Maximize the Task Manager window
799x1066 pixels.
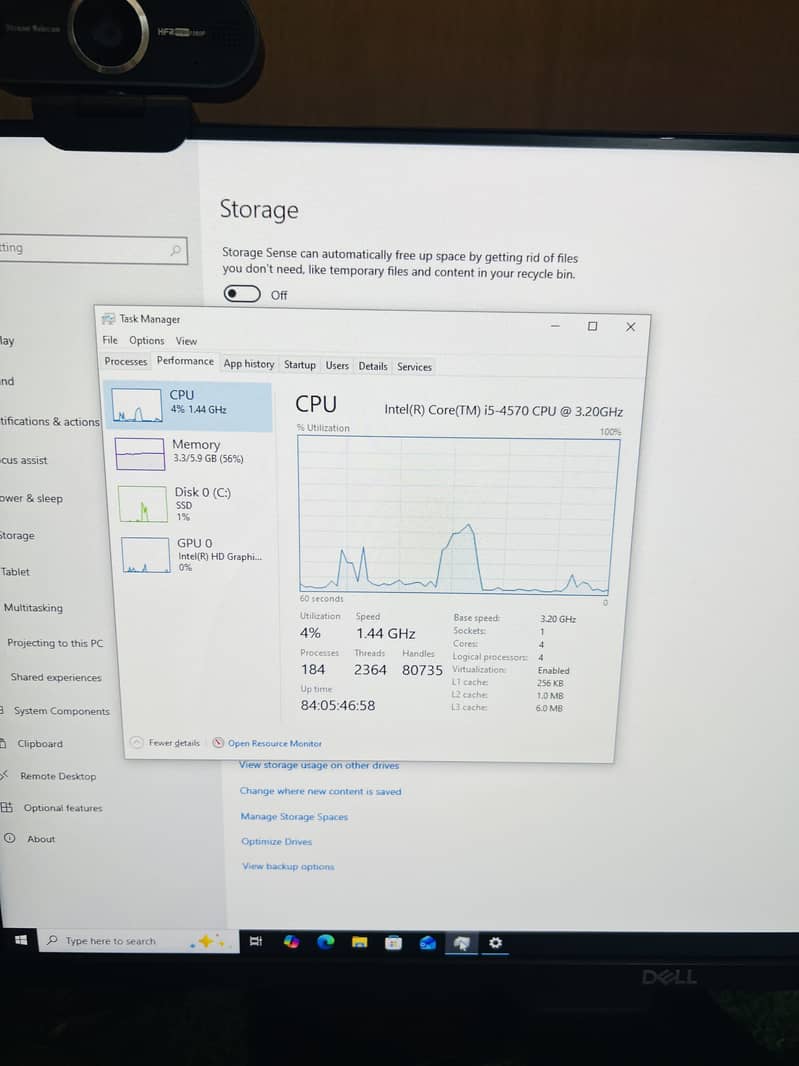(592, 326)
